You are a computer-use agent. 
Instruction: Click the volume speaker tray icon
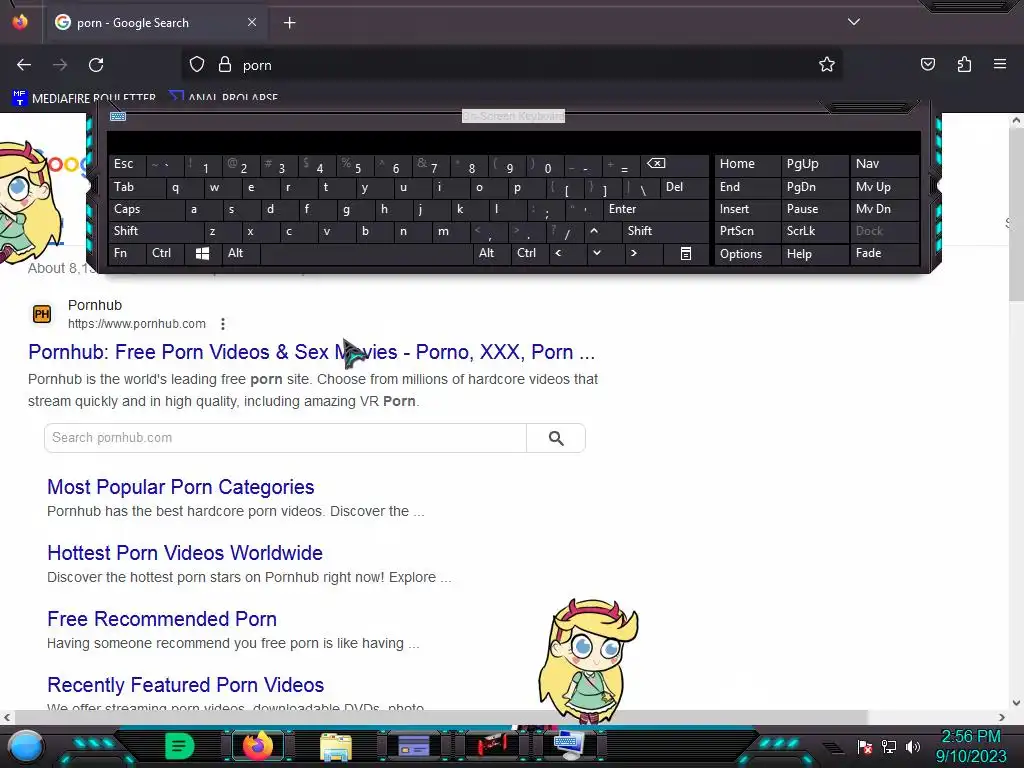(913, 746)
